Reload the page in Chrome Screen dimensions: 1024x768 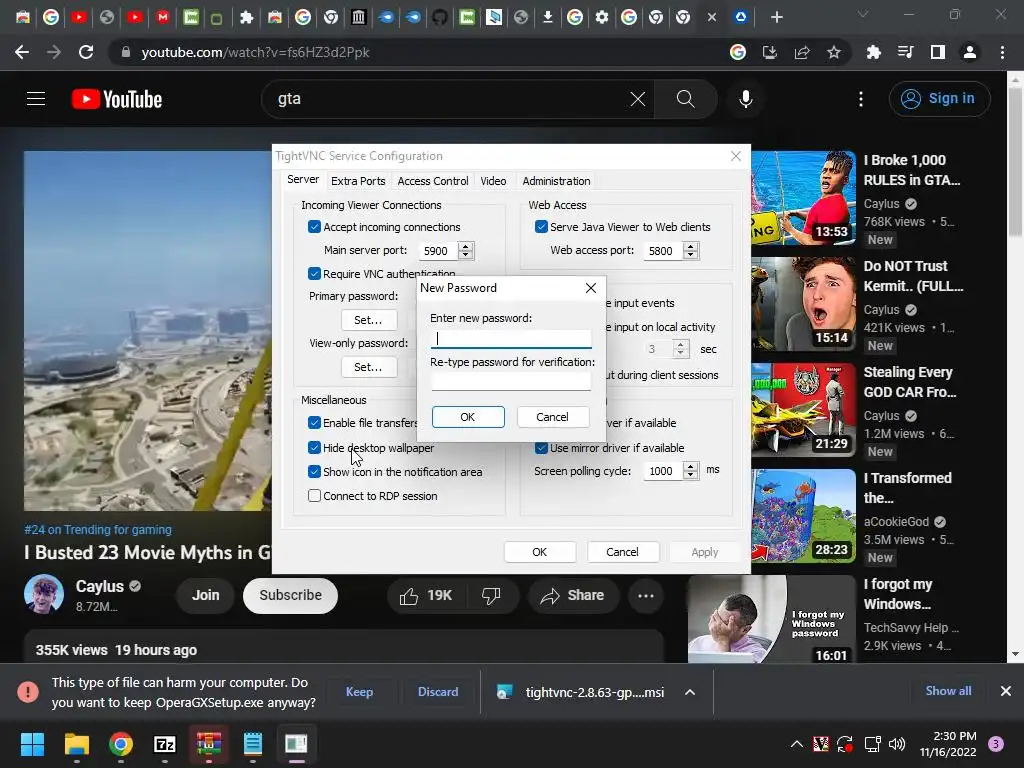pos(86,52)
